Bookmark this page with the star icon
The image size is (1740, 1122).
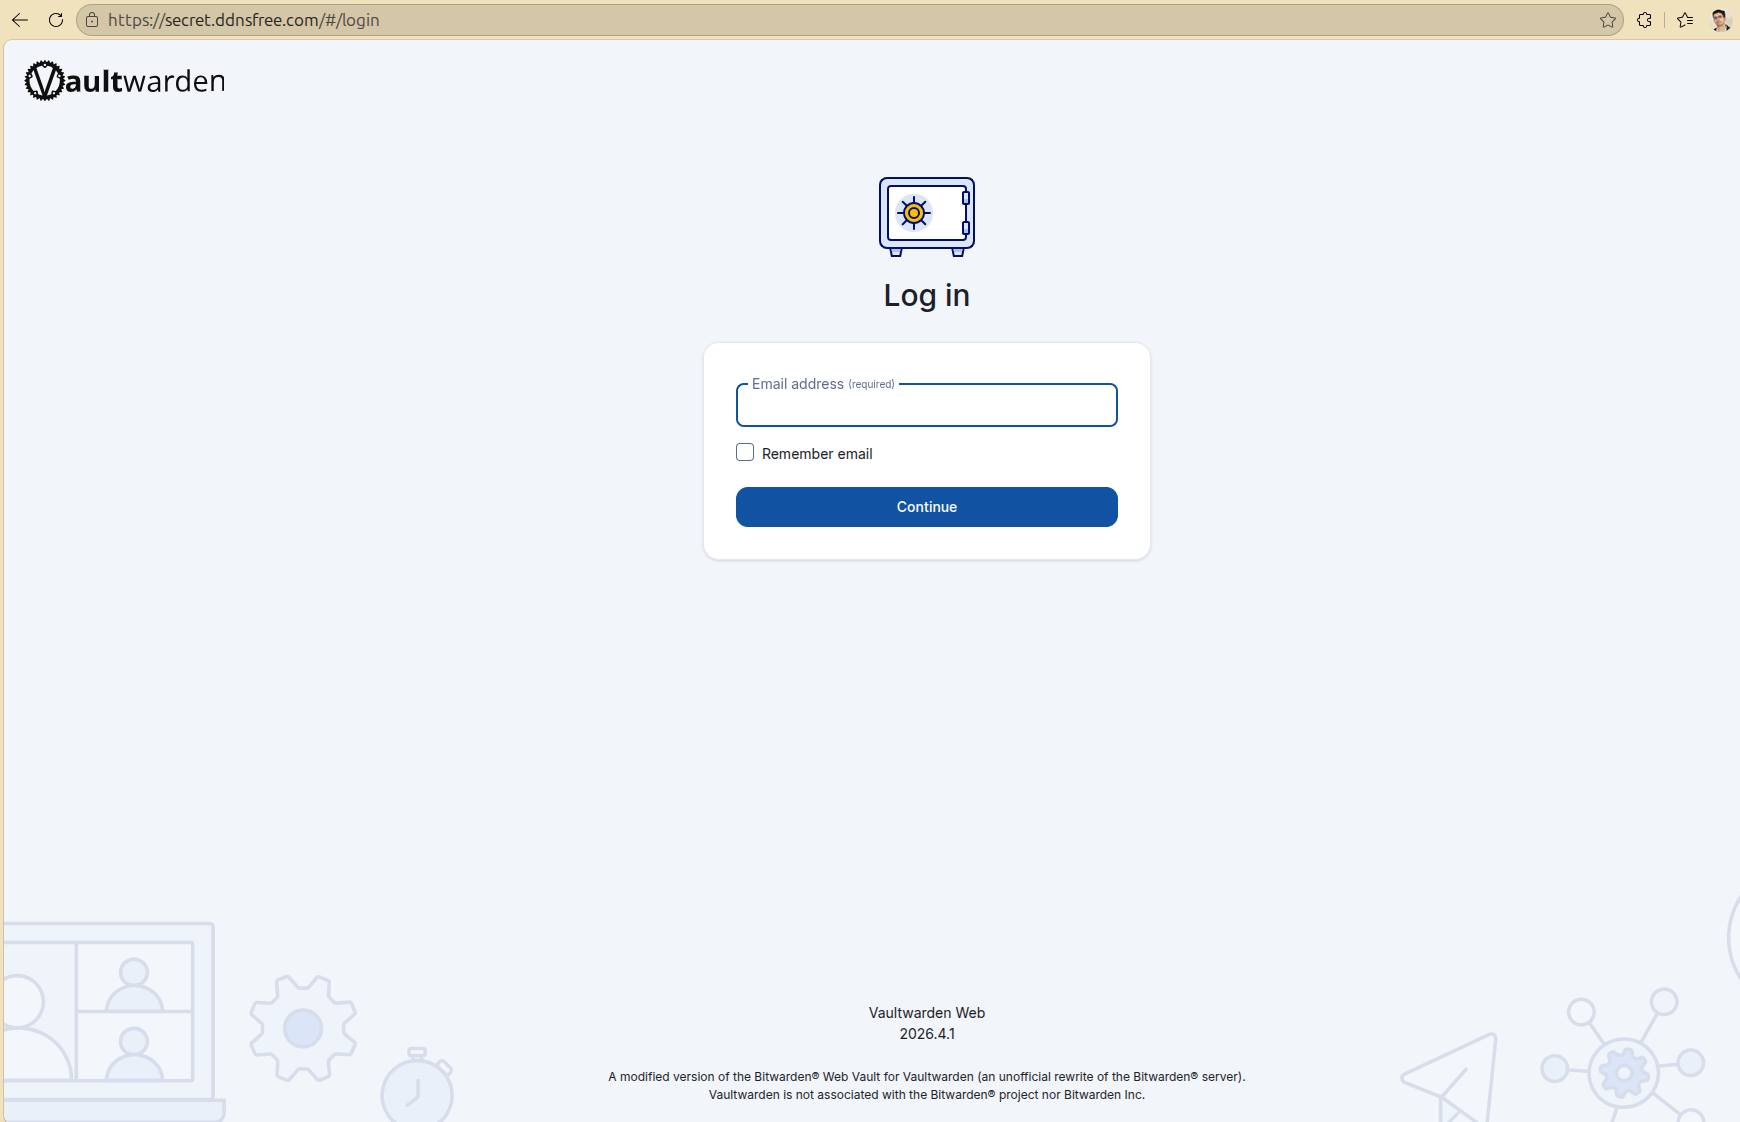tap(1608, 20)
